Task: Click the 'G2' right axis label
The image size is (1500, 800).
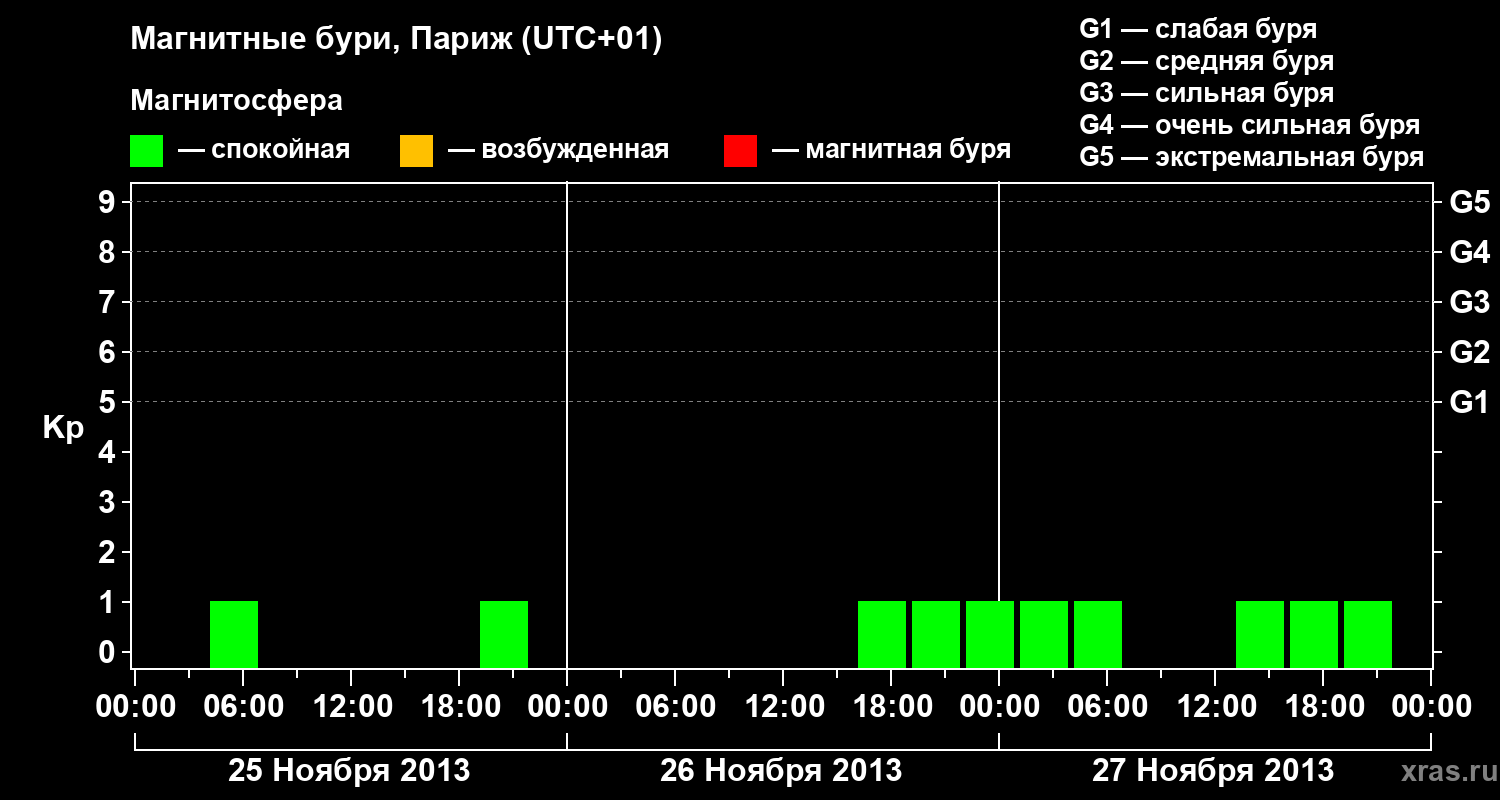Action: click(1469, 352)
